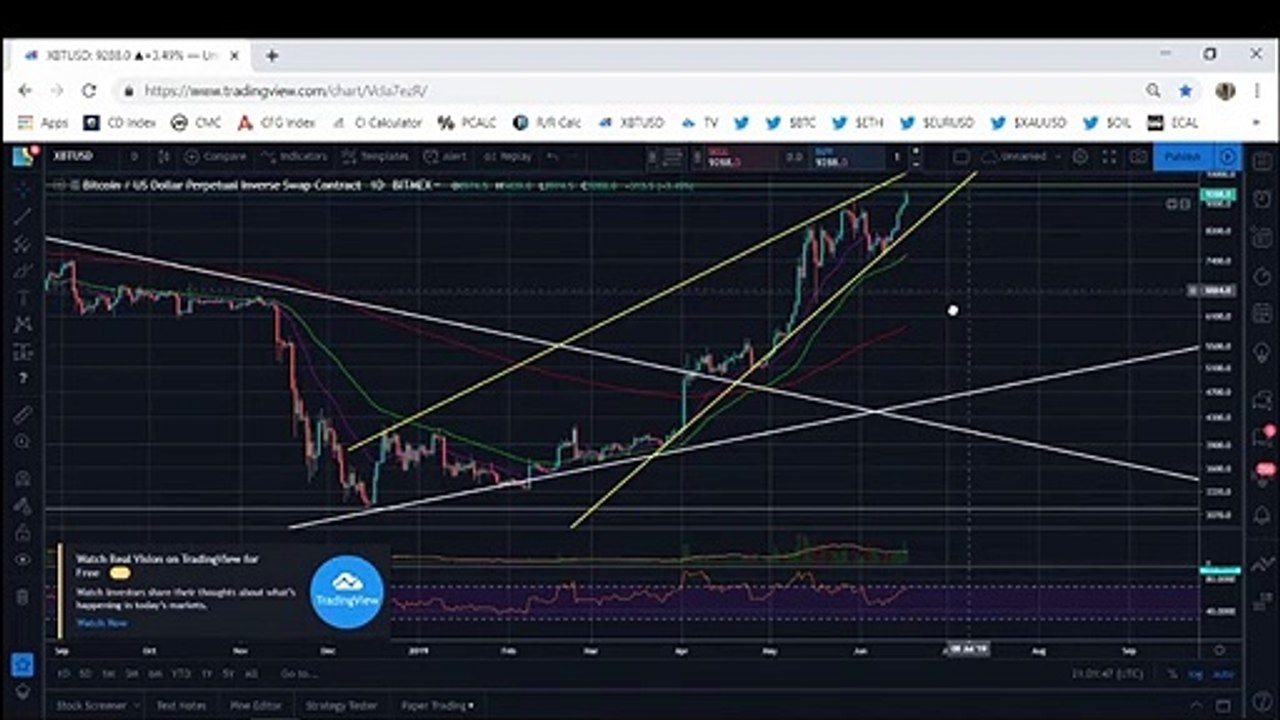Screen dimensions: 1280x720
Task: Click the Sell price button
Action: click(x=741, y=157)
